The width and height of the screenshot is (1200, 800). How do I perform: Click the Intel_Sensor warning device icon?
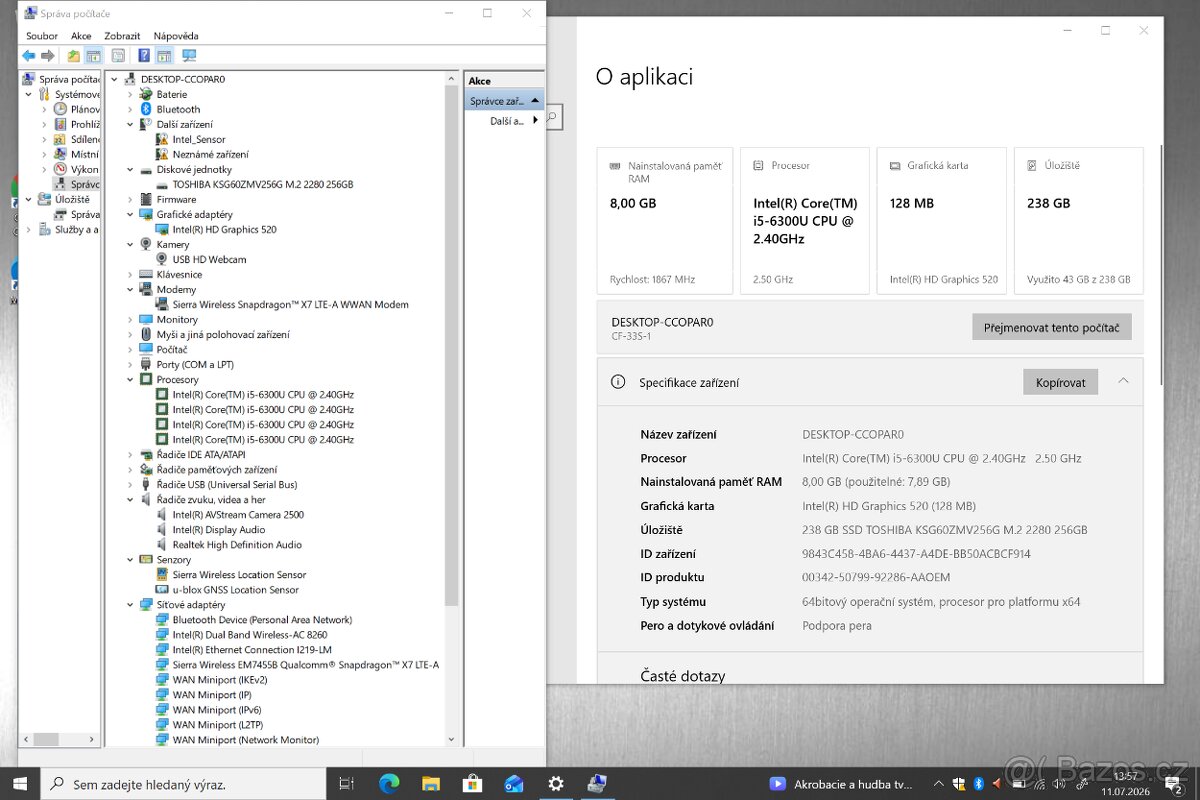(x=162, y=139)
